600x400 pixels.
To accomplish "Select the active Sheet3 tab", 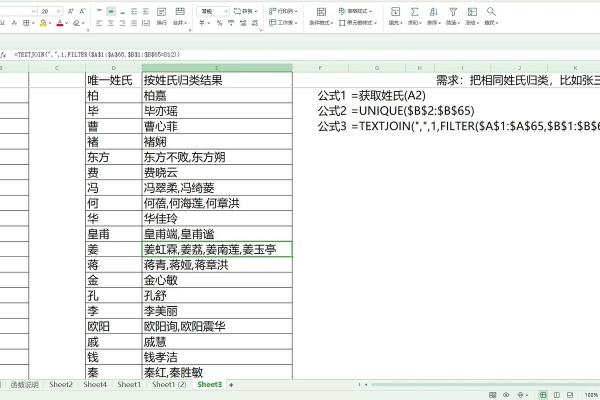I will coord(209,384).
